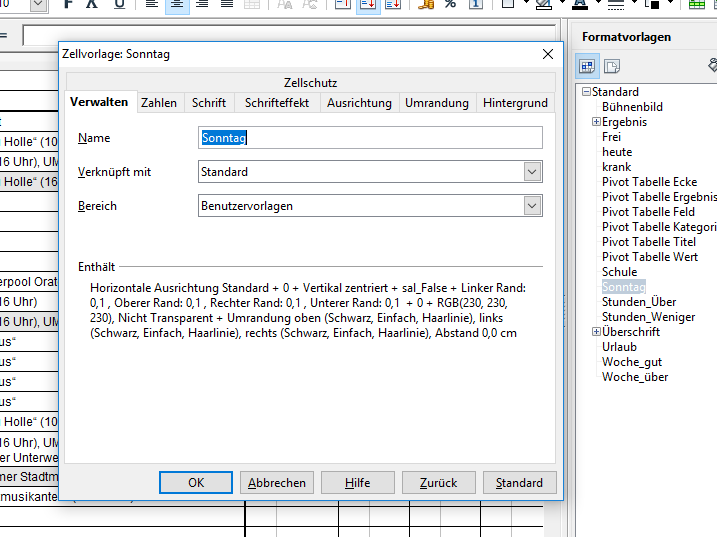
Task: Open the Bereich dropdown list
Action: click(x=532, y=206)
